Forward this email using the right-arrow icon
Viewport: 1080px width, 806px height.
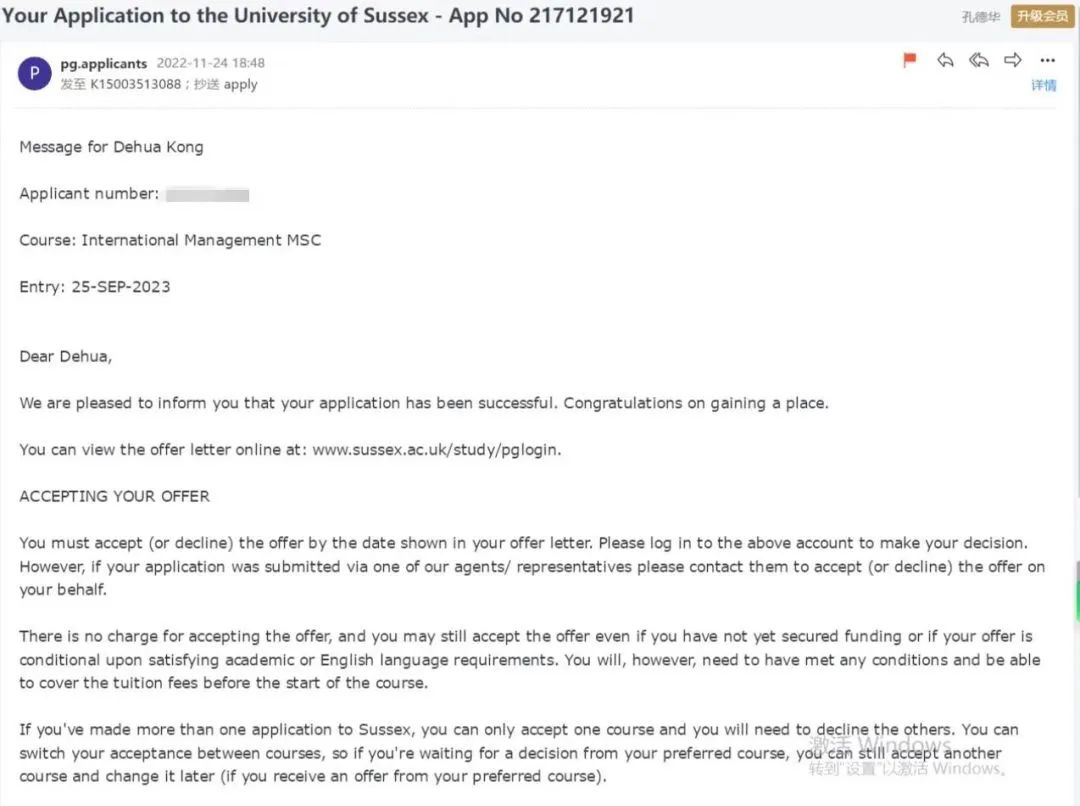1013,61
